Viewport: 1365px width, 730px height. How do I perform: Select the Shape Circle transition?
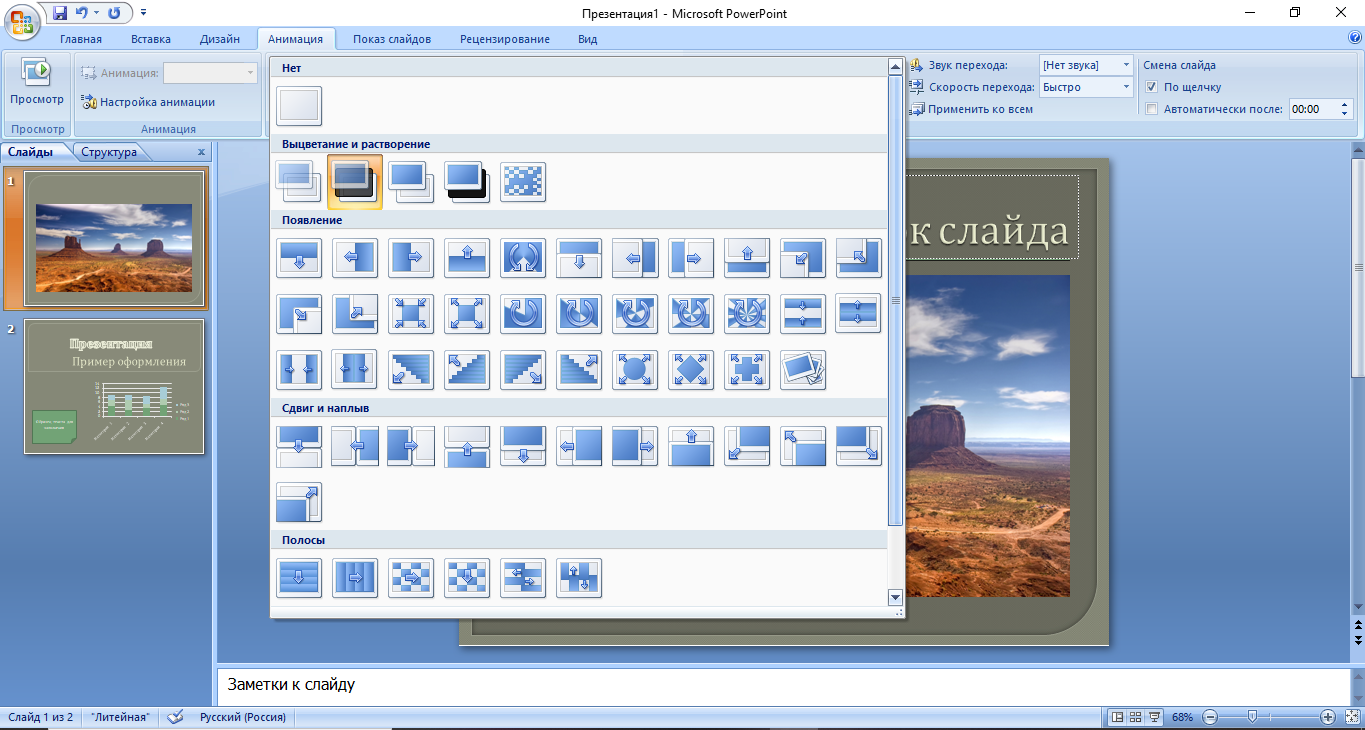[635, 370]
